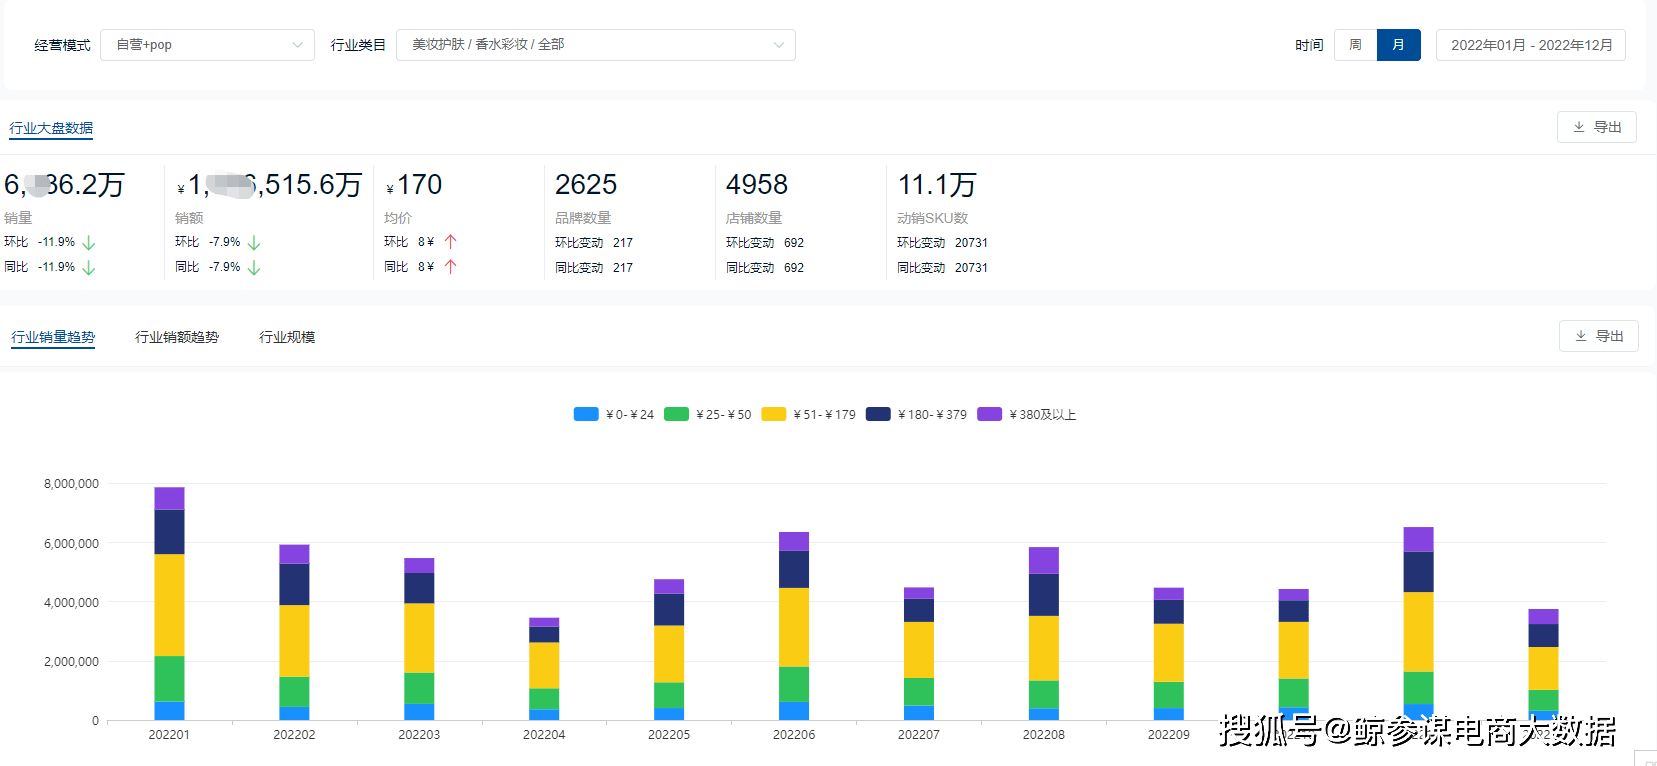1657x766 pixels.
Task: Switch to 行业销量趋势 tab
Action: point(53,337)
